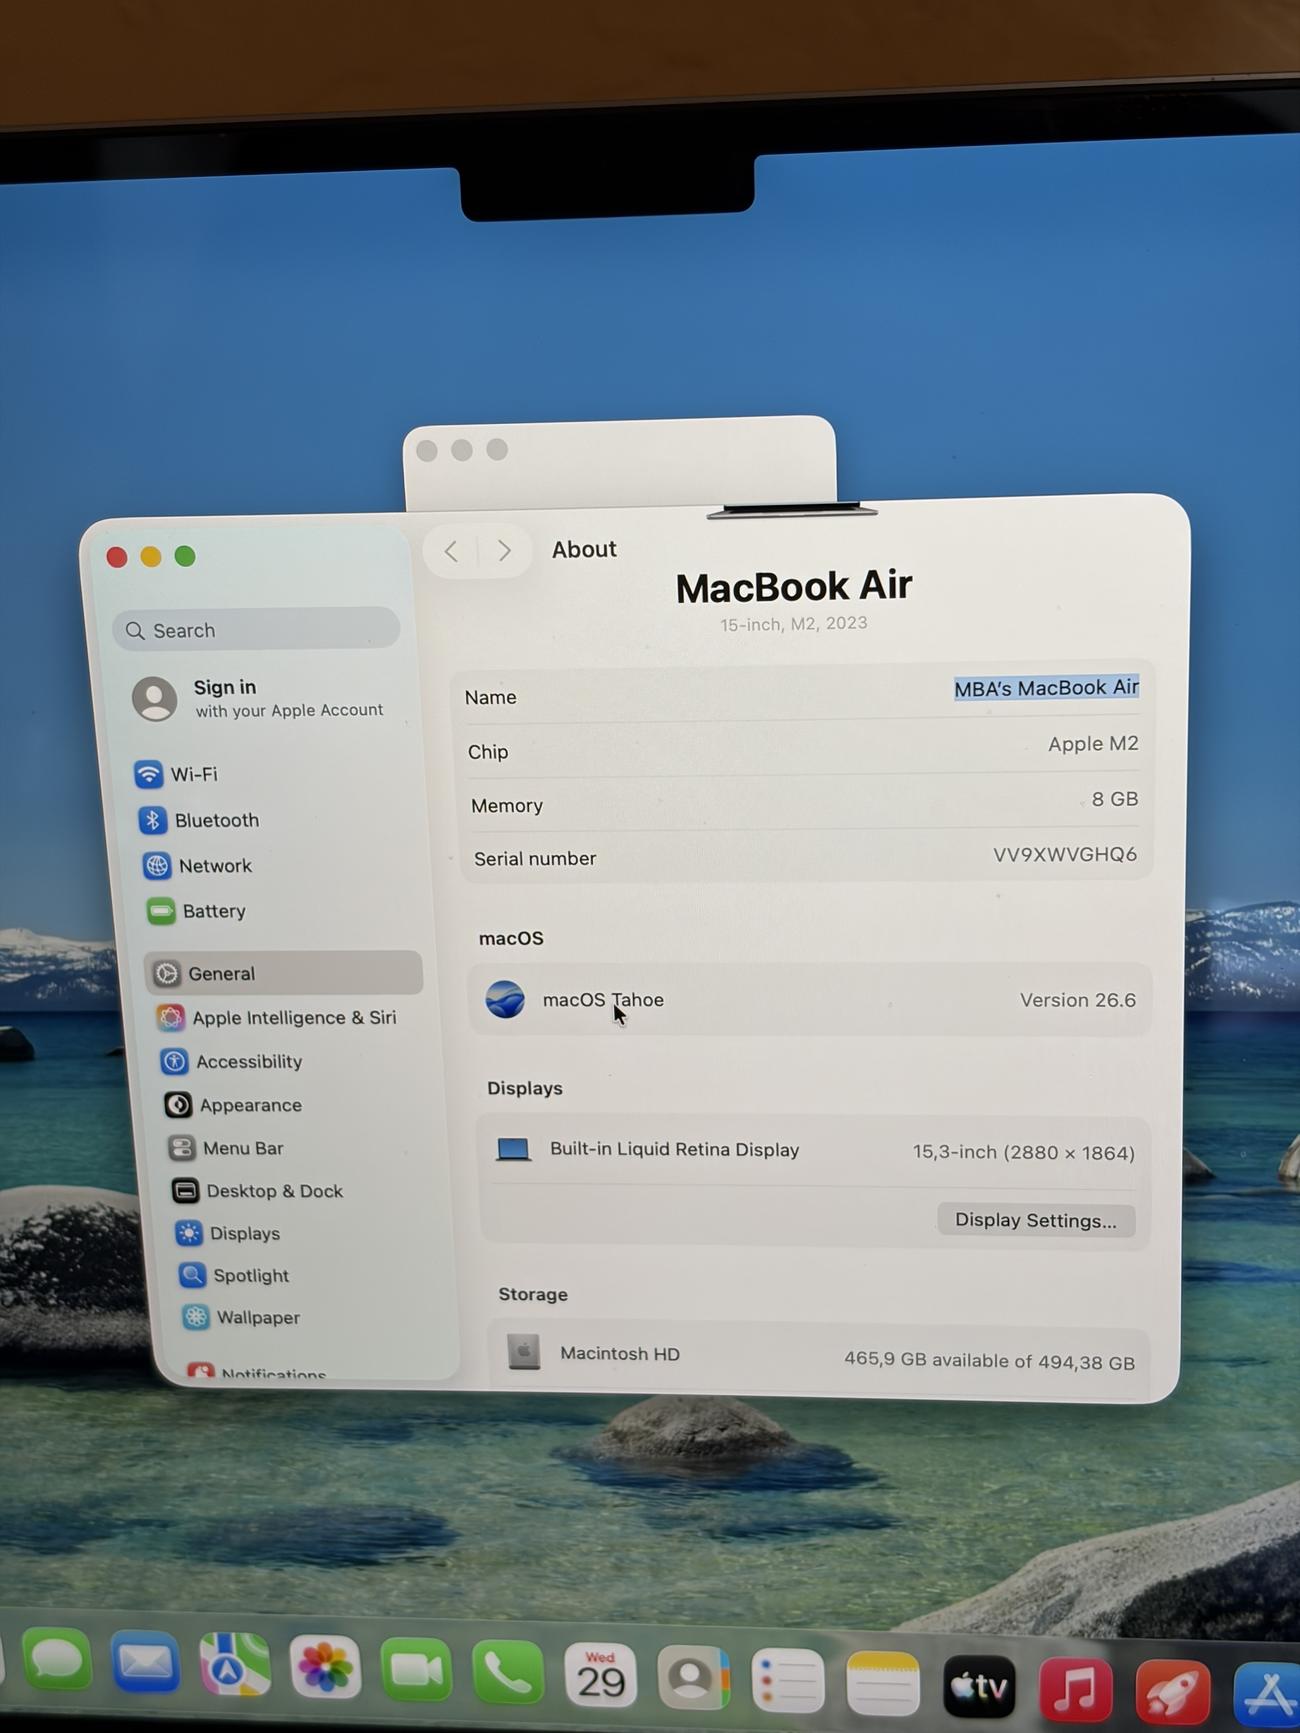Image resolution: width=1300 pixels, height=1733 pixels.
Task: Go back with the left chevron
Action: tap(452, 551)
